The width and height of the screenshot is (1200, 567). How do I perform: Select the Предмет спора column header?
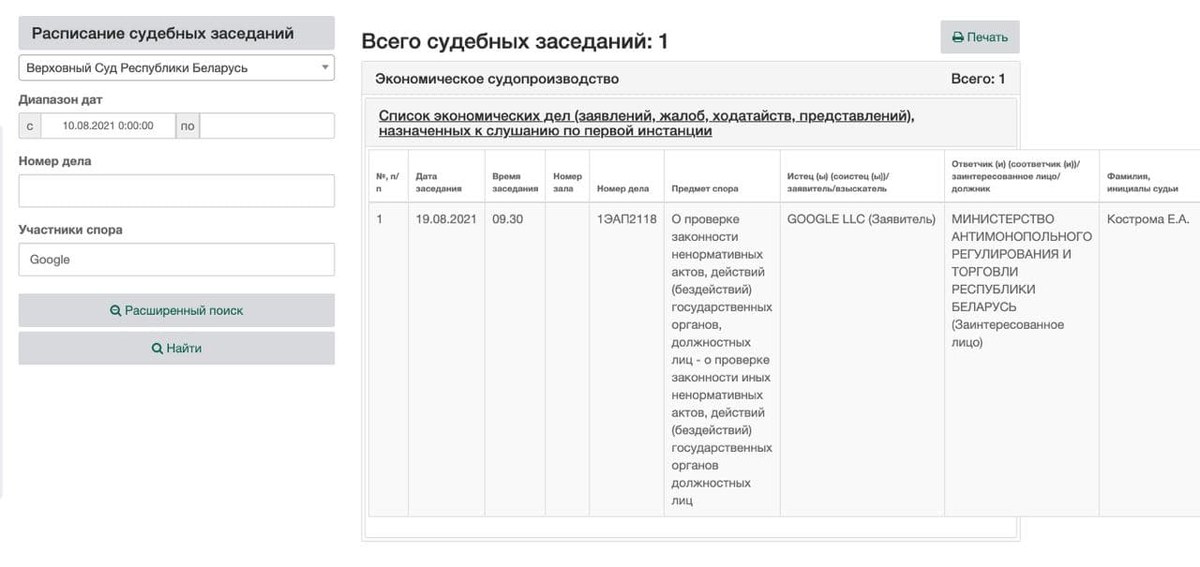(705, 188)
